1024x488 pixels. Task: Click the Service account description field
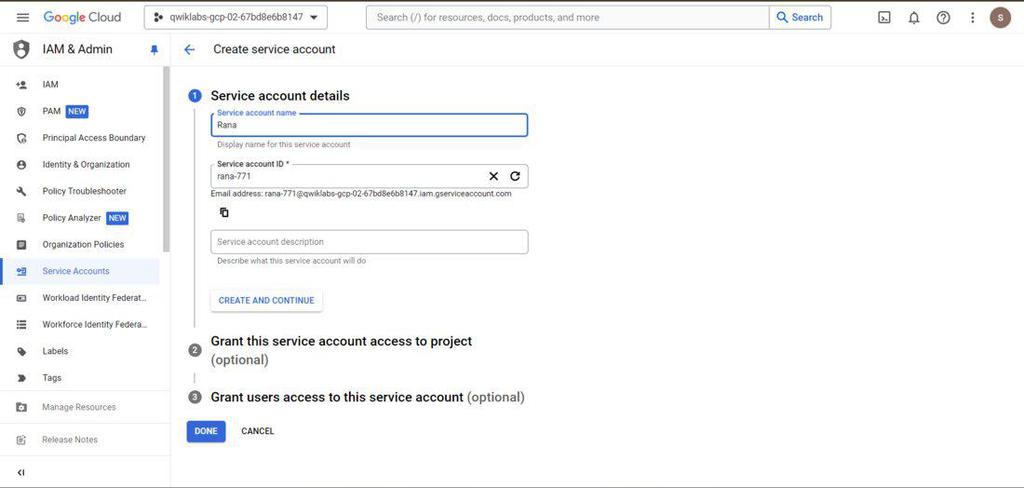(369, 242)
